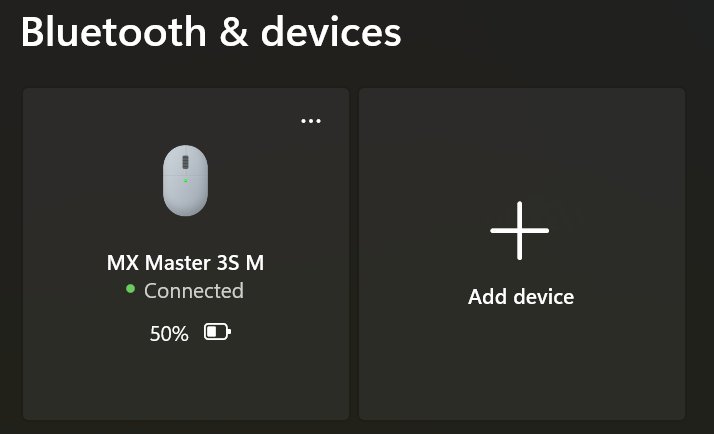Click the ampersand in the page title
The image size is (714, 434).
pos(234,33)
